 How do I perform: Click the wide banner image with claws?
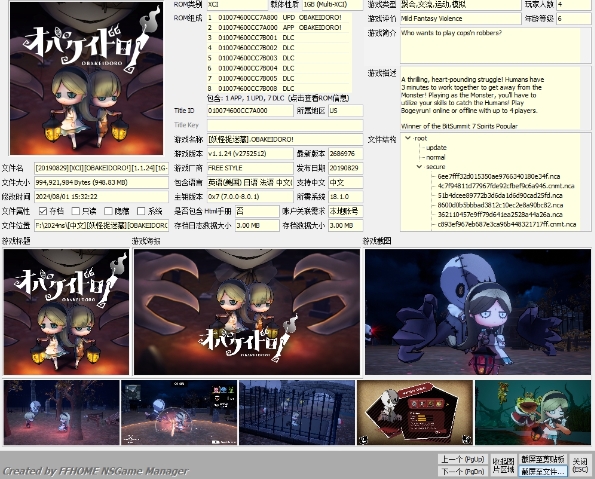click(x=247, y=312)
